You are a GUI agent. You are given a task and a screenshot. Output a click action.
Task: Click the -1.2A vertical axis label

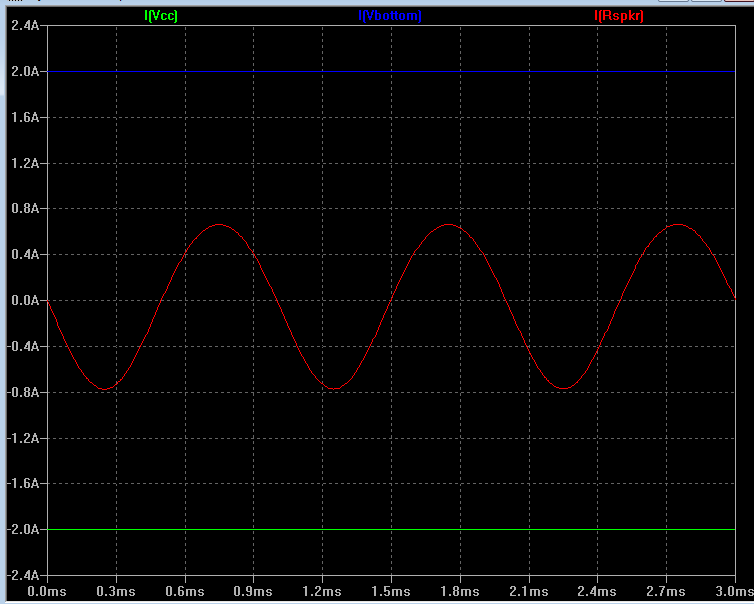[23, 438]
